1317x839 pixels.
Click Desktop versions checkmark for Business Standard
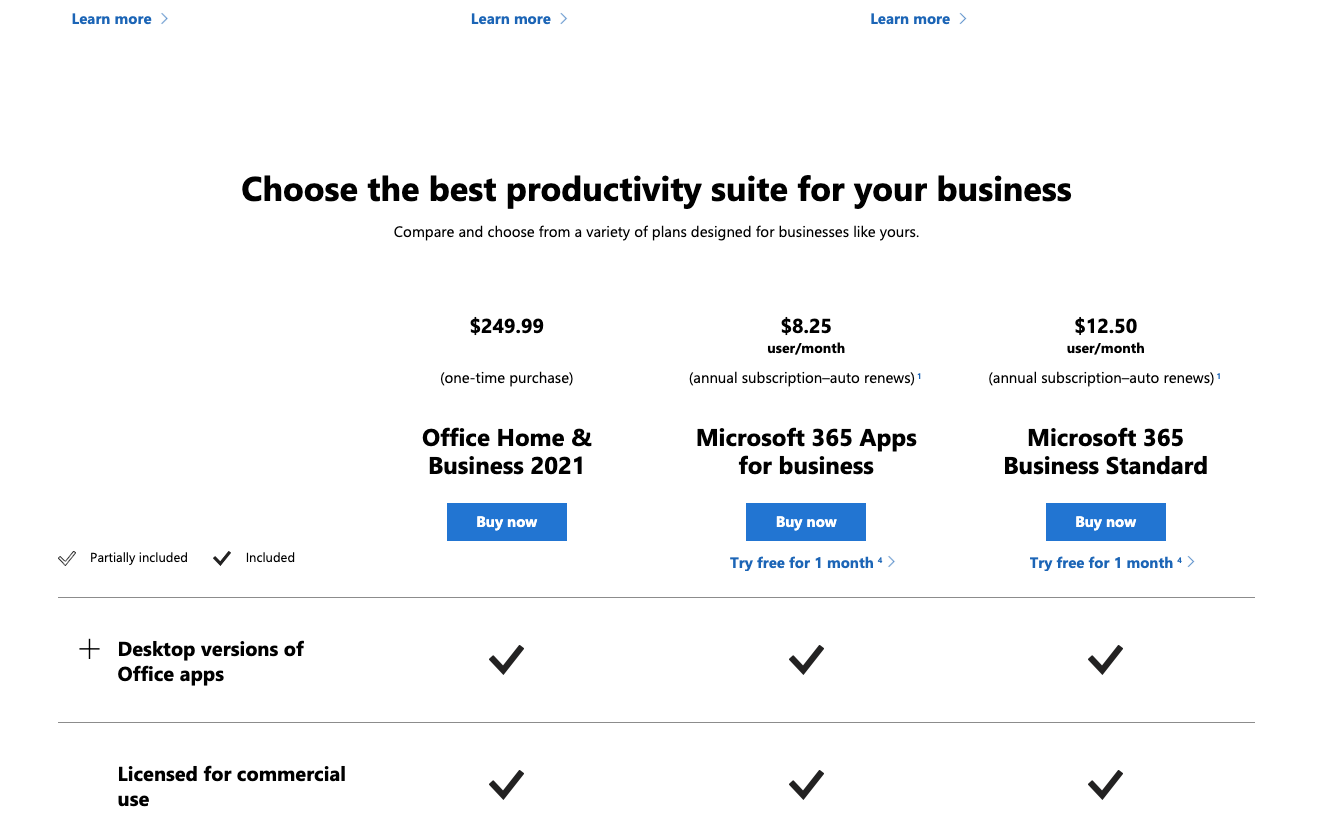point(1106,660)
